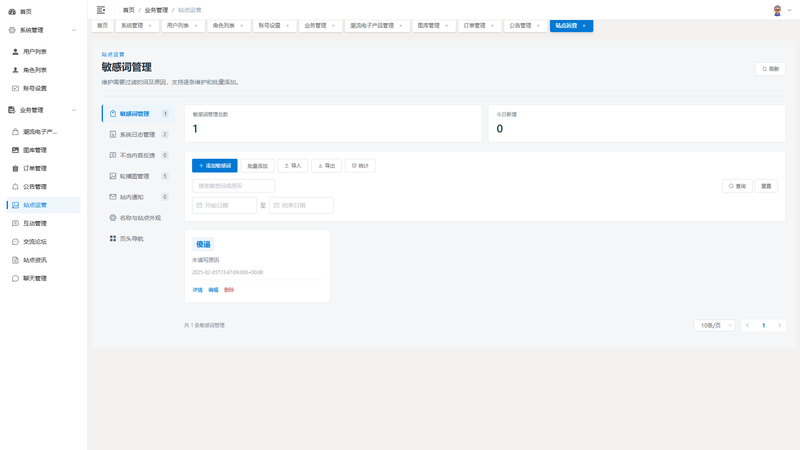
Task: Close the 订单管理 tab
Action: pos(492,26)
